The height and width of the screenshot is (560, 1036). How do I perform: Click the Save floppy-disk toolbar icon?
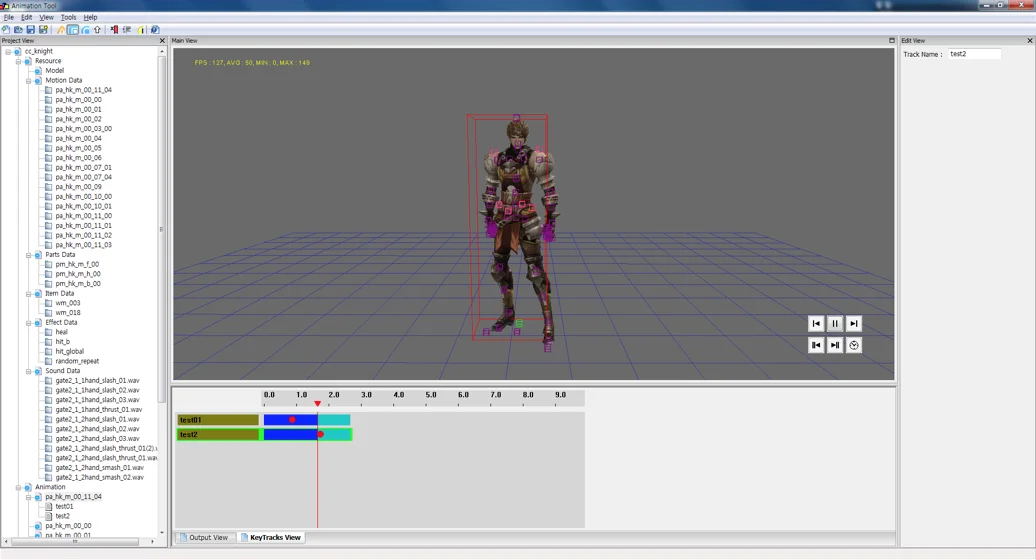(30, 30)
